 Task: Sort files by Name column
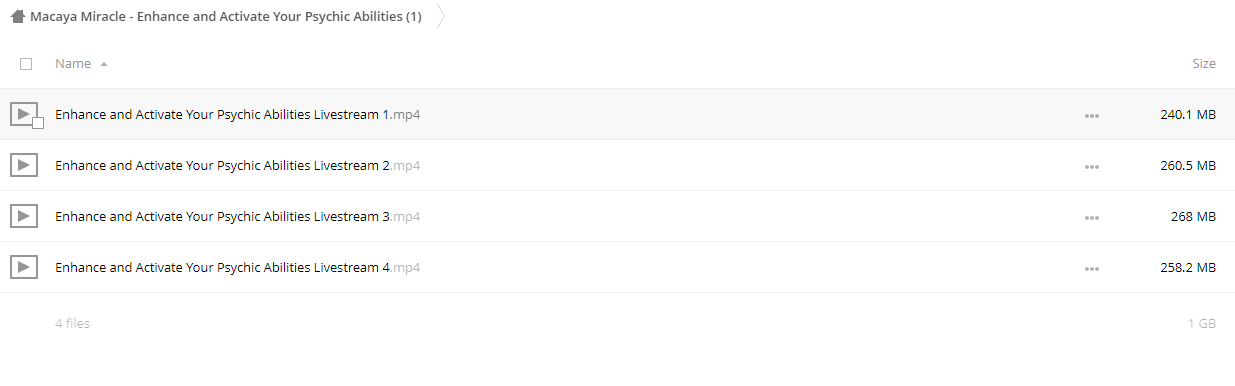pos(73,63)
